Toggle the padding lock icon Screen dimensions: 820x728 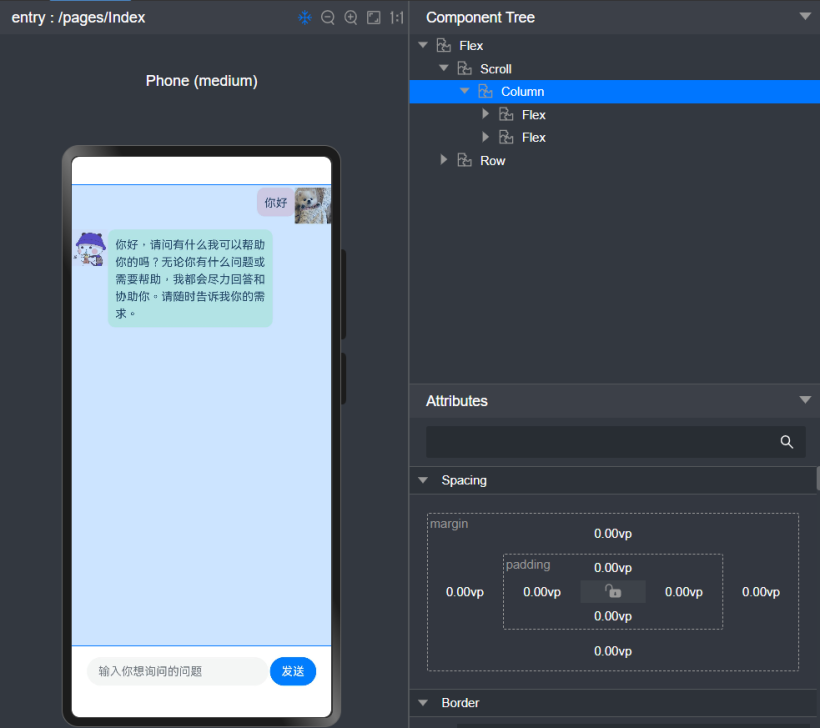click(x=613, y=591)
